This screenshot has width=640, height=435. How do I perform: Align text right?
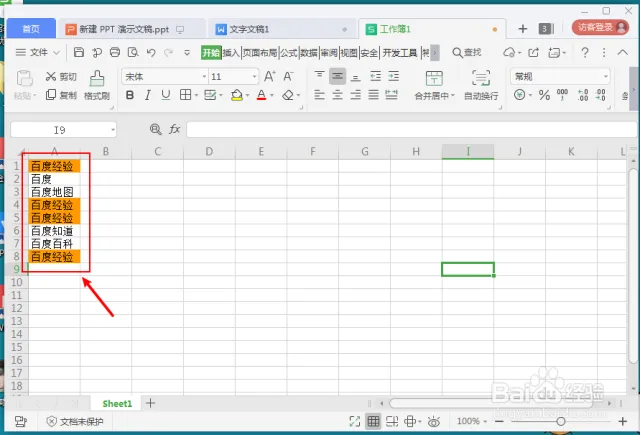tap(356, 95)
